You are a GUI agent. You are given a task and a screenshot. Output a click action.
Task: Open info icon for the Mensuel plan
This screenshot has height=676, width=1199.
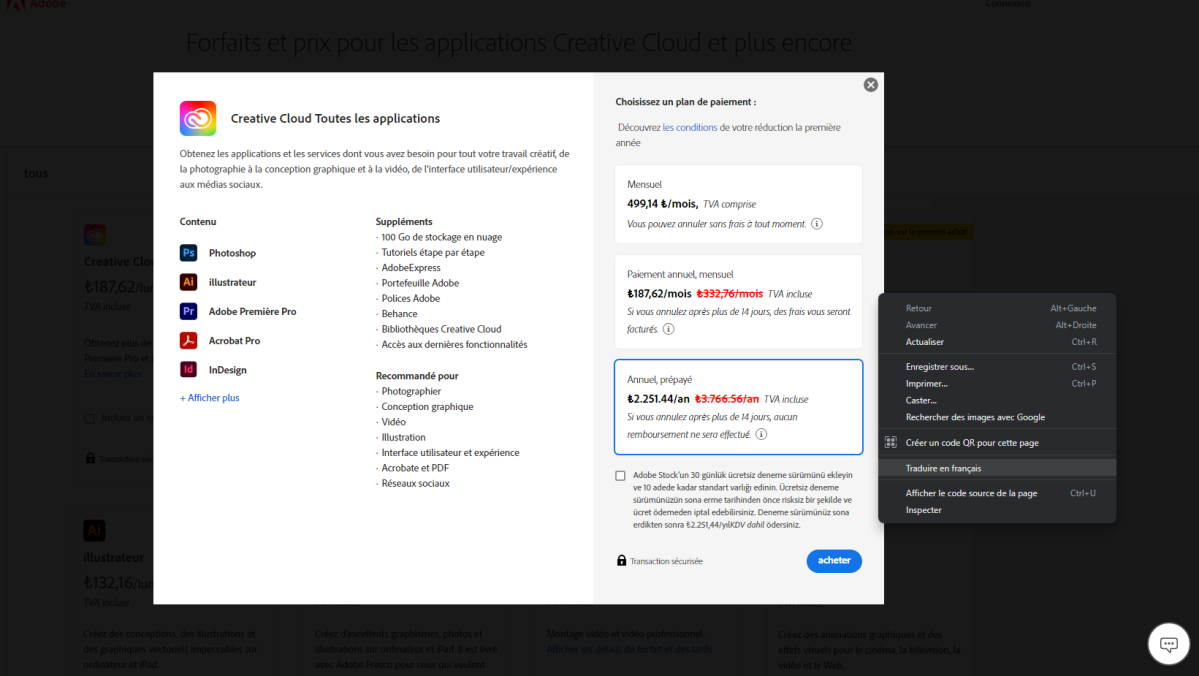(817, 224)
